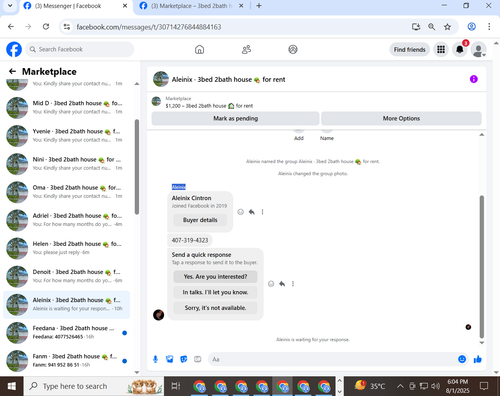This screenshot has height=396, width=500.
Task: Focus the Search Facebook field
Action: 80,49
